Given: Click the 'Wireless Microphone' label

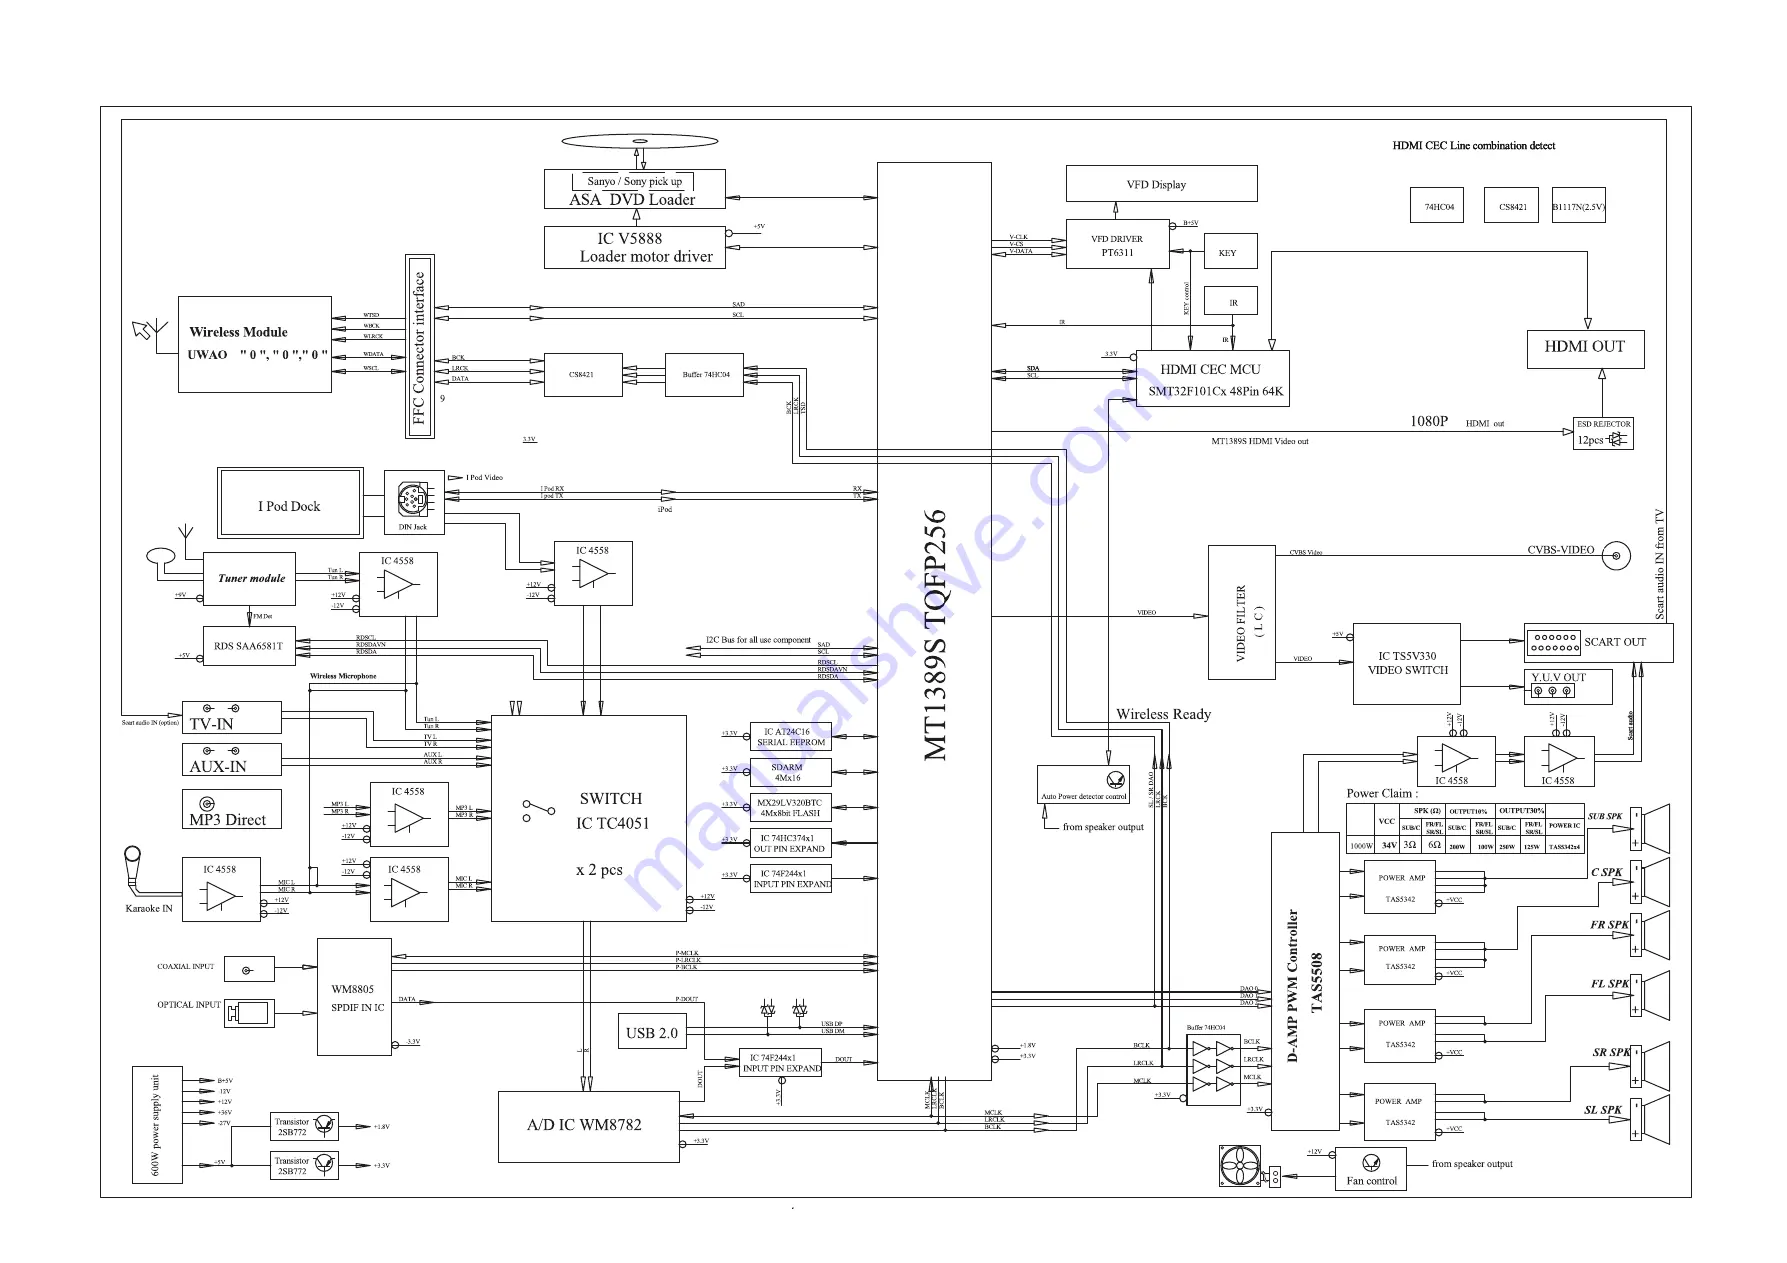Looking at the screenshot, I should click(x=343, y=676).
